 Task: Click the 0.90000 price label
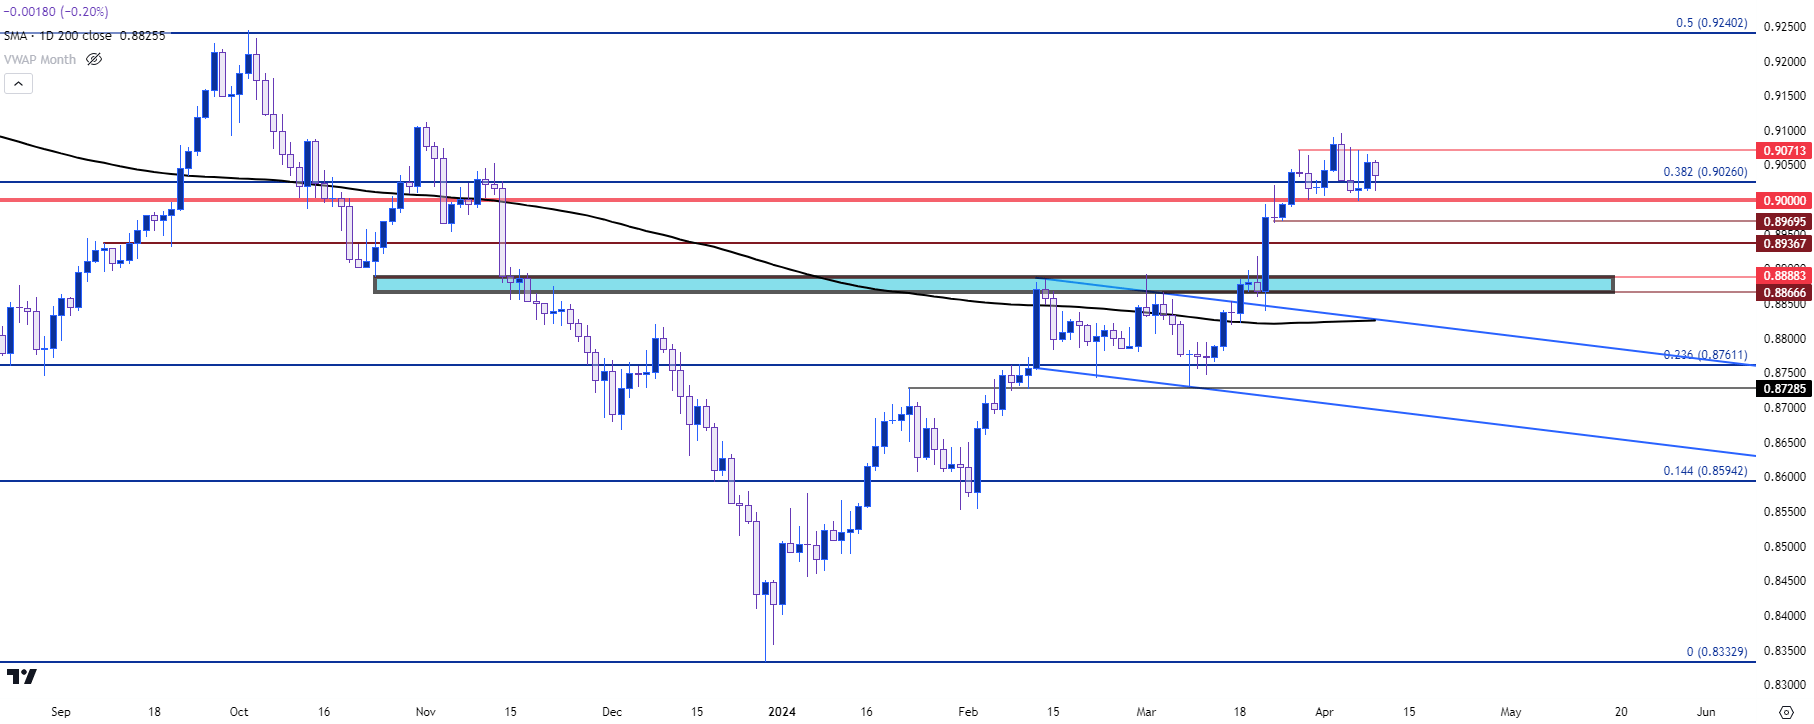click(1785, 201)
